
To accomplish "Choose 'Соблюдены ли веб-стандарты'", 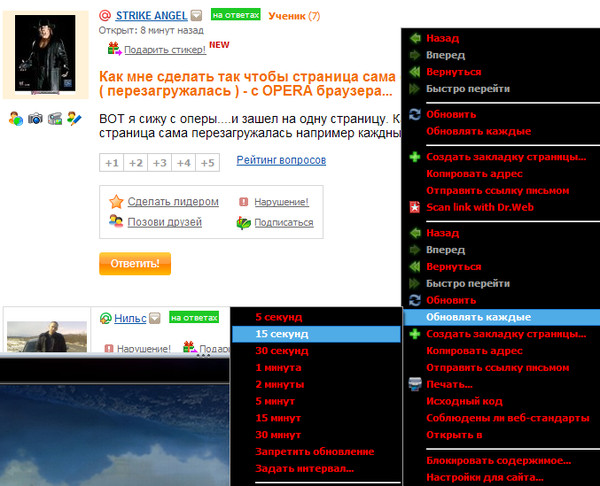I will pyautogui.click(x=508, y=418).
